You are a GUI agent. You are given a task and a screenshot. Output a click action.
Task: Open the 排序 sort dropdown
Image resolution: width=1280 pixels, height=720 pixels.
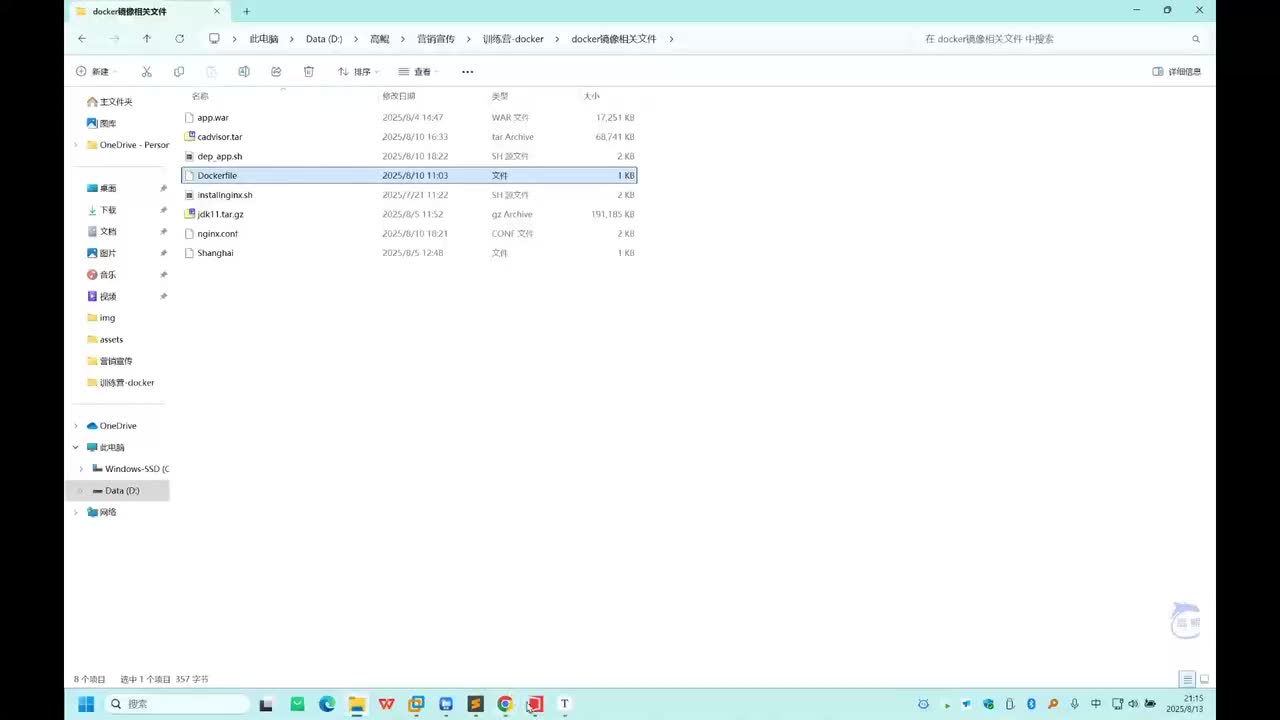(358, 71)
